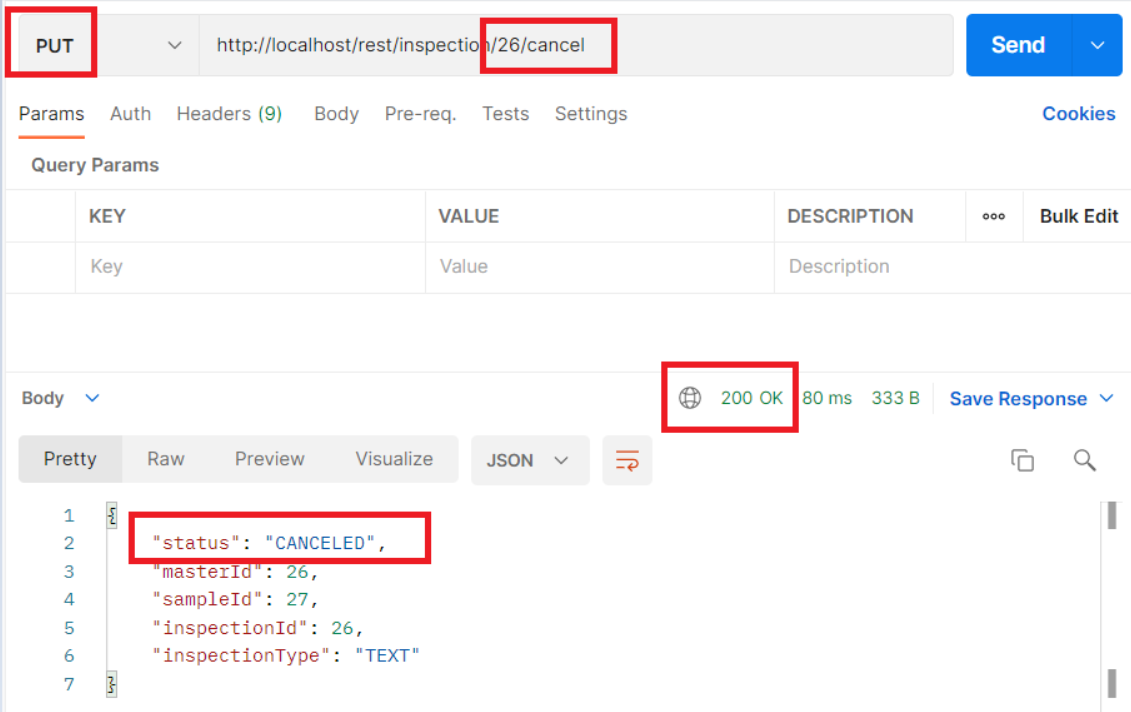Open the Cookies link
1131x712 pixels.
point(1078,114)
